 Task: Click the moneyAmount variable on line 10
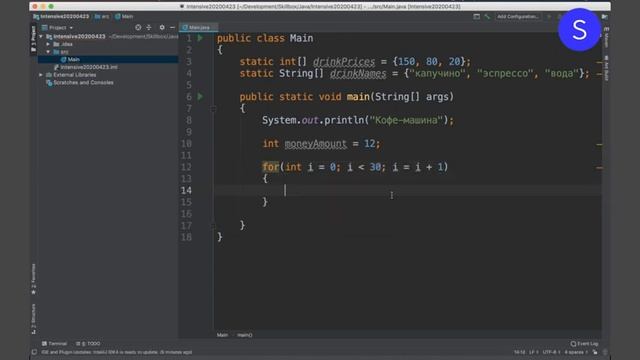[316, 144]
